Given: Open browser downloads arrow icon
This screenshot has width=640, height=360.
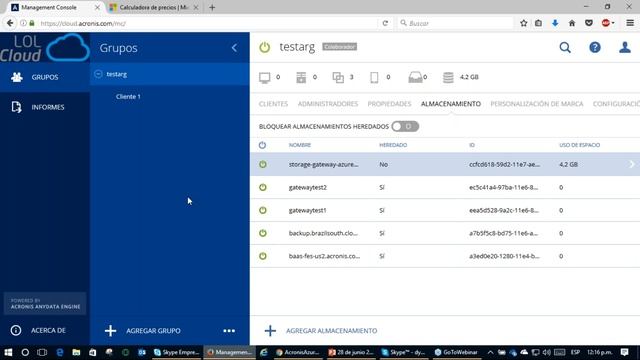Looking at the screenshot, I should click(555, 23).
